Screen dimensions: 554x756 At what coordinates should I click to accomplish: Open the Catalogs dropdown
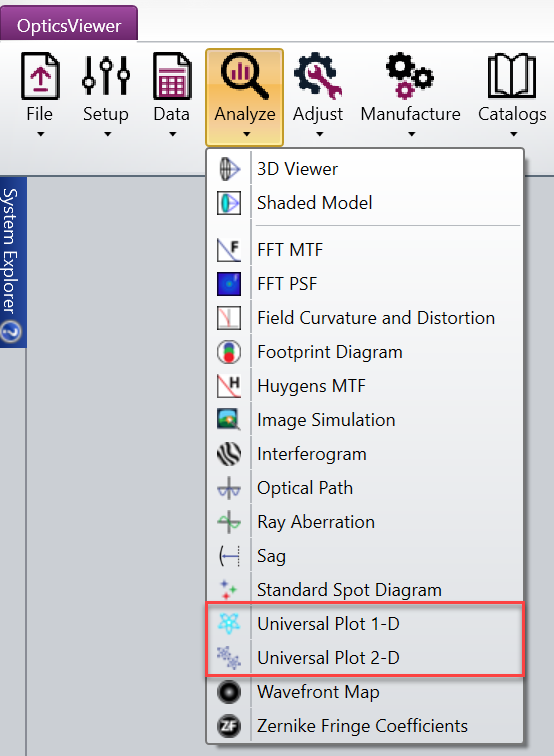coord(512,96)
